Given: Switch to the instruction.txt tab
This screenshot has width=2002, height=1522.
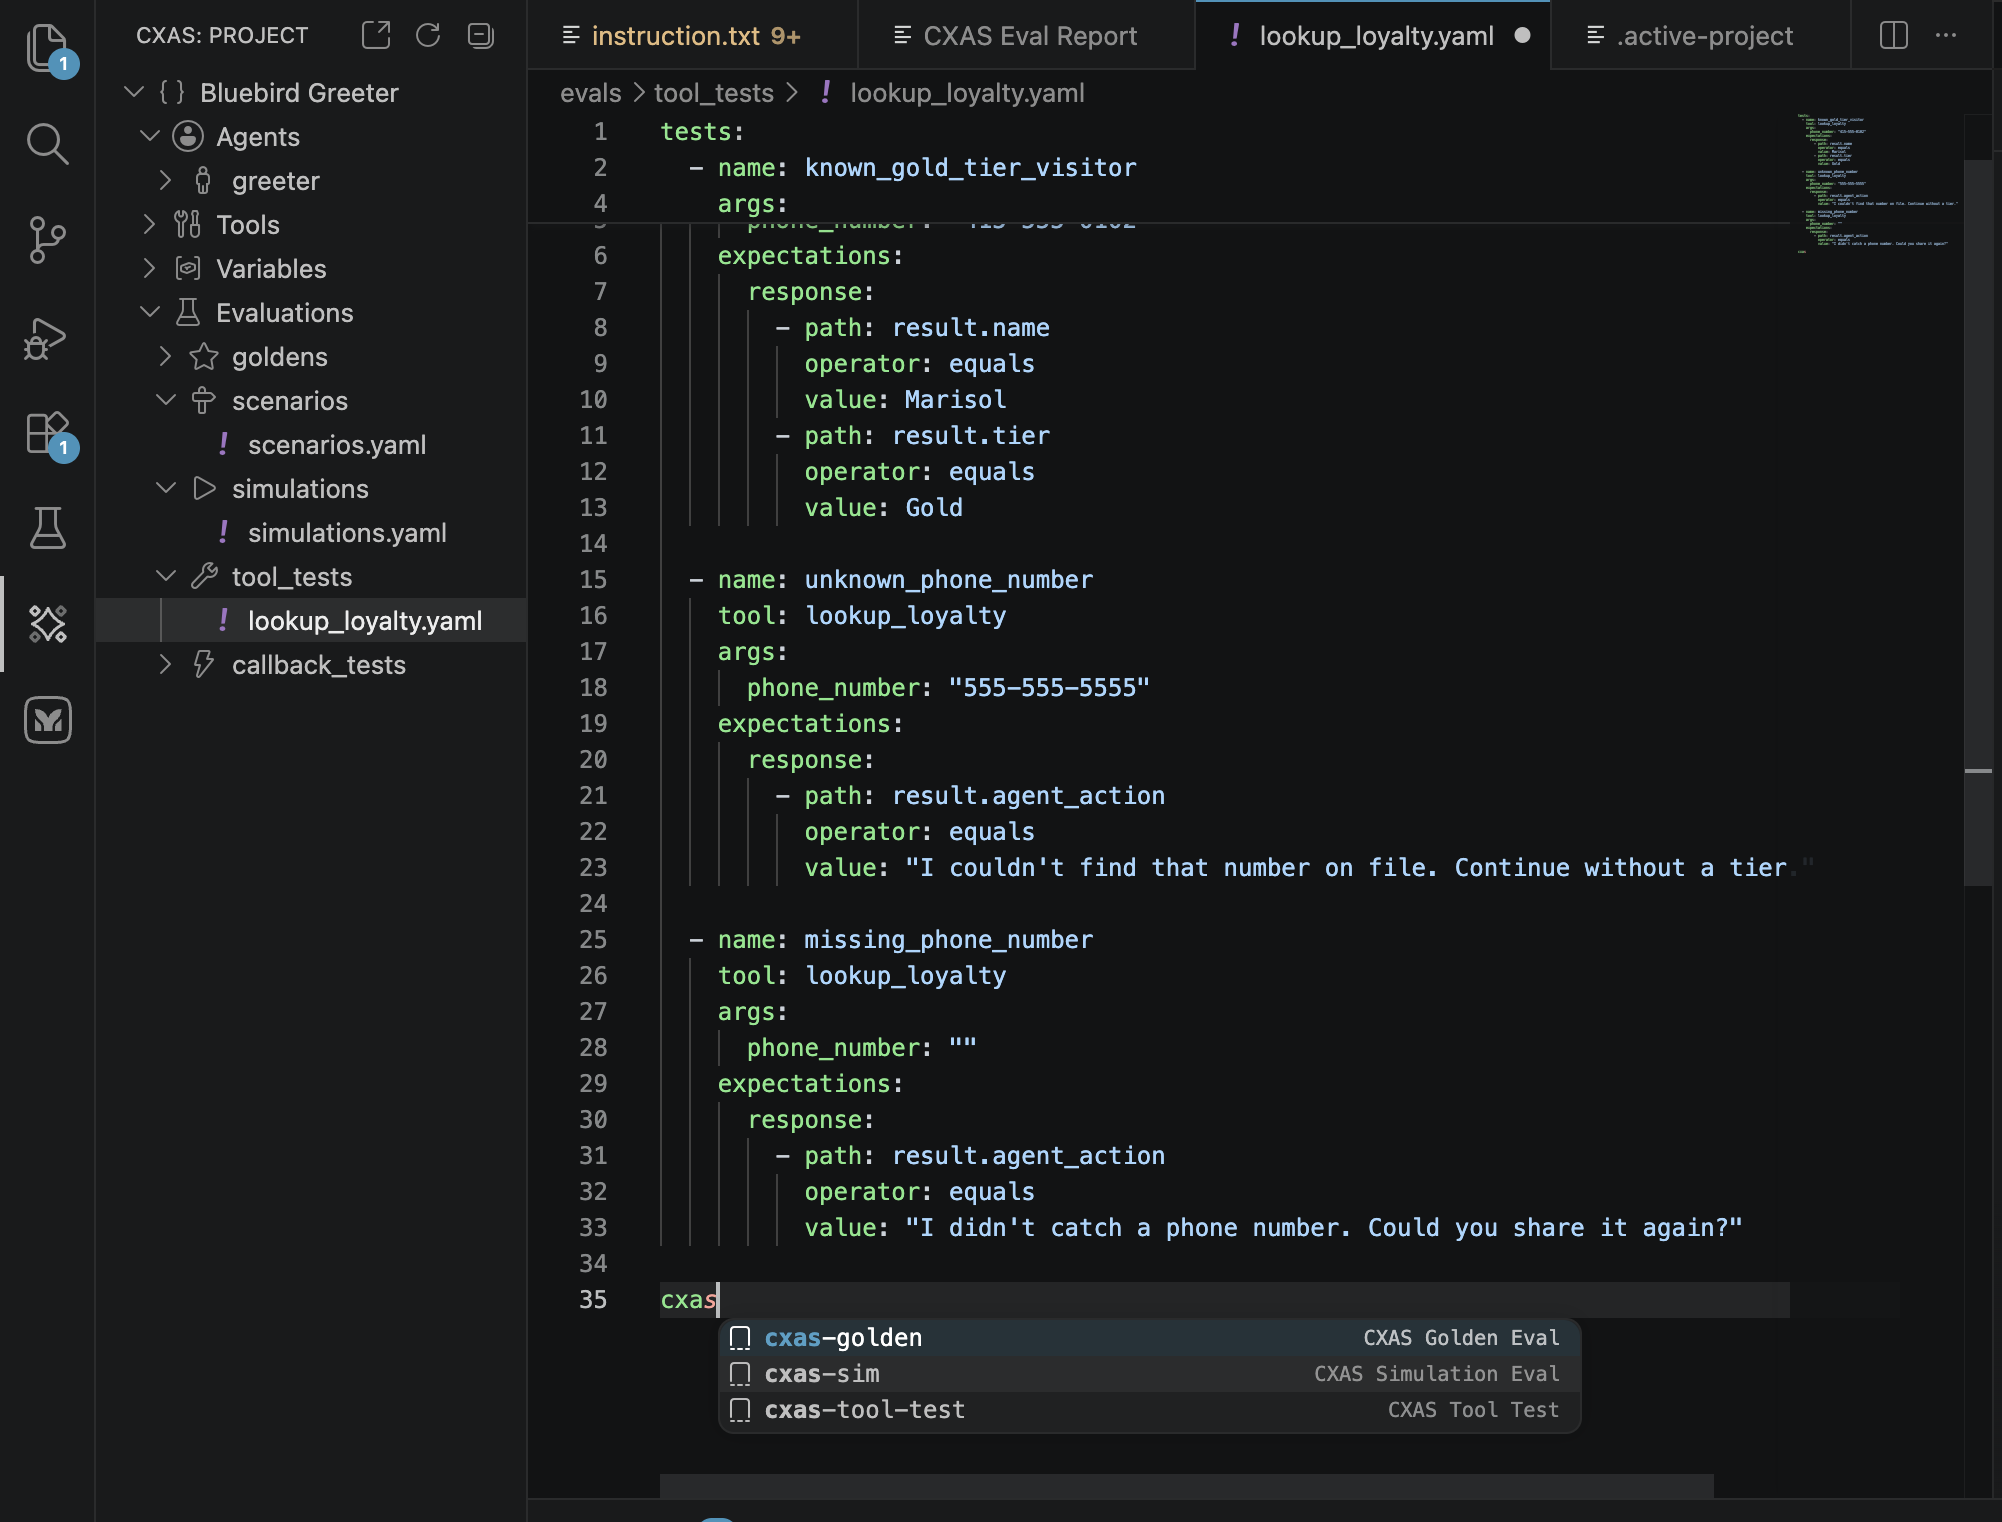Looking at the screenshot, I should point(692,36).
